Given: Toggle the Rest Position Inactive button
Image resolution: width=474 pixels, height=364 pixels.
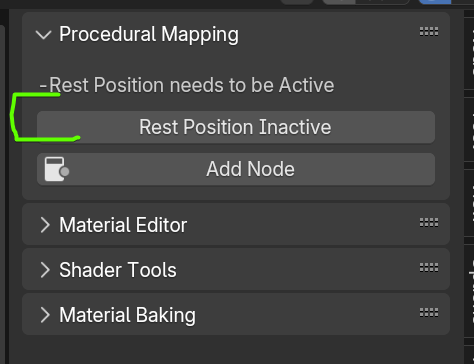Looking at the screenshot, I should point(236,127).
